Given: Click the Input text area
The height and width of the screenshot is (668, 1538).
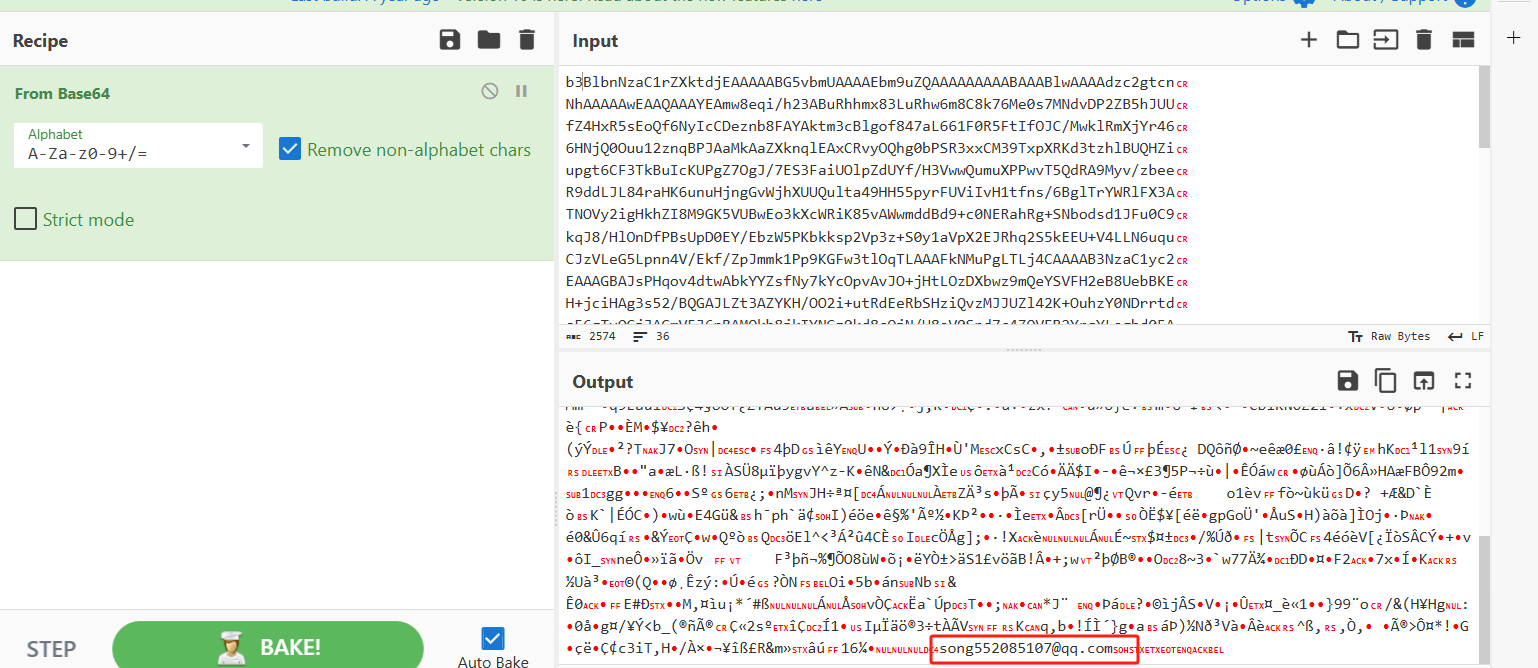Looking at the screenshot, I should coord(1017,195).
